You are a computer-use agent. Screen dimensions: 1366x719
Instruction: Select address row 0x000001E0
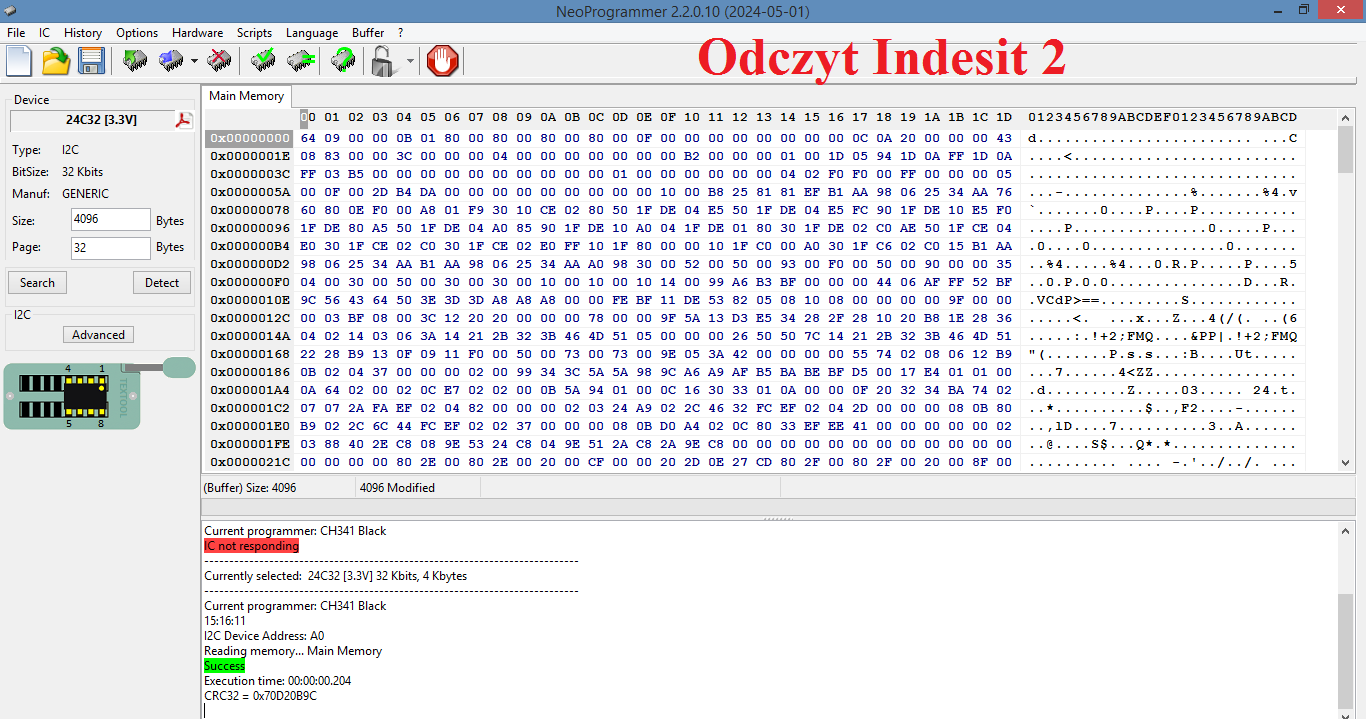point(250,426)
